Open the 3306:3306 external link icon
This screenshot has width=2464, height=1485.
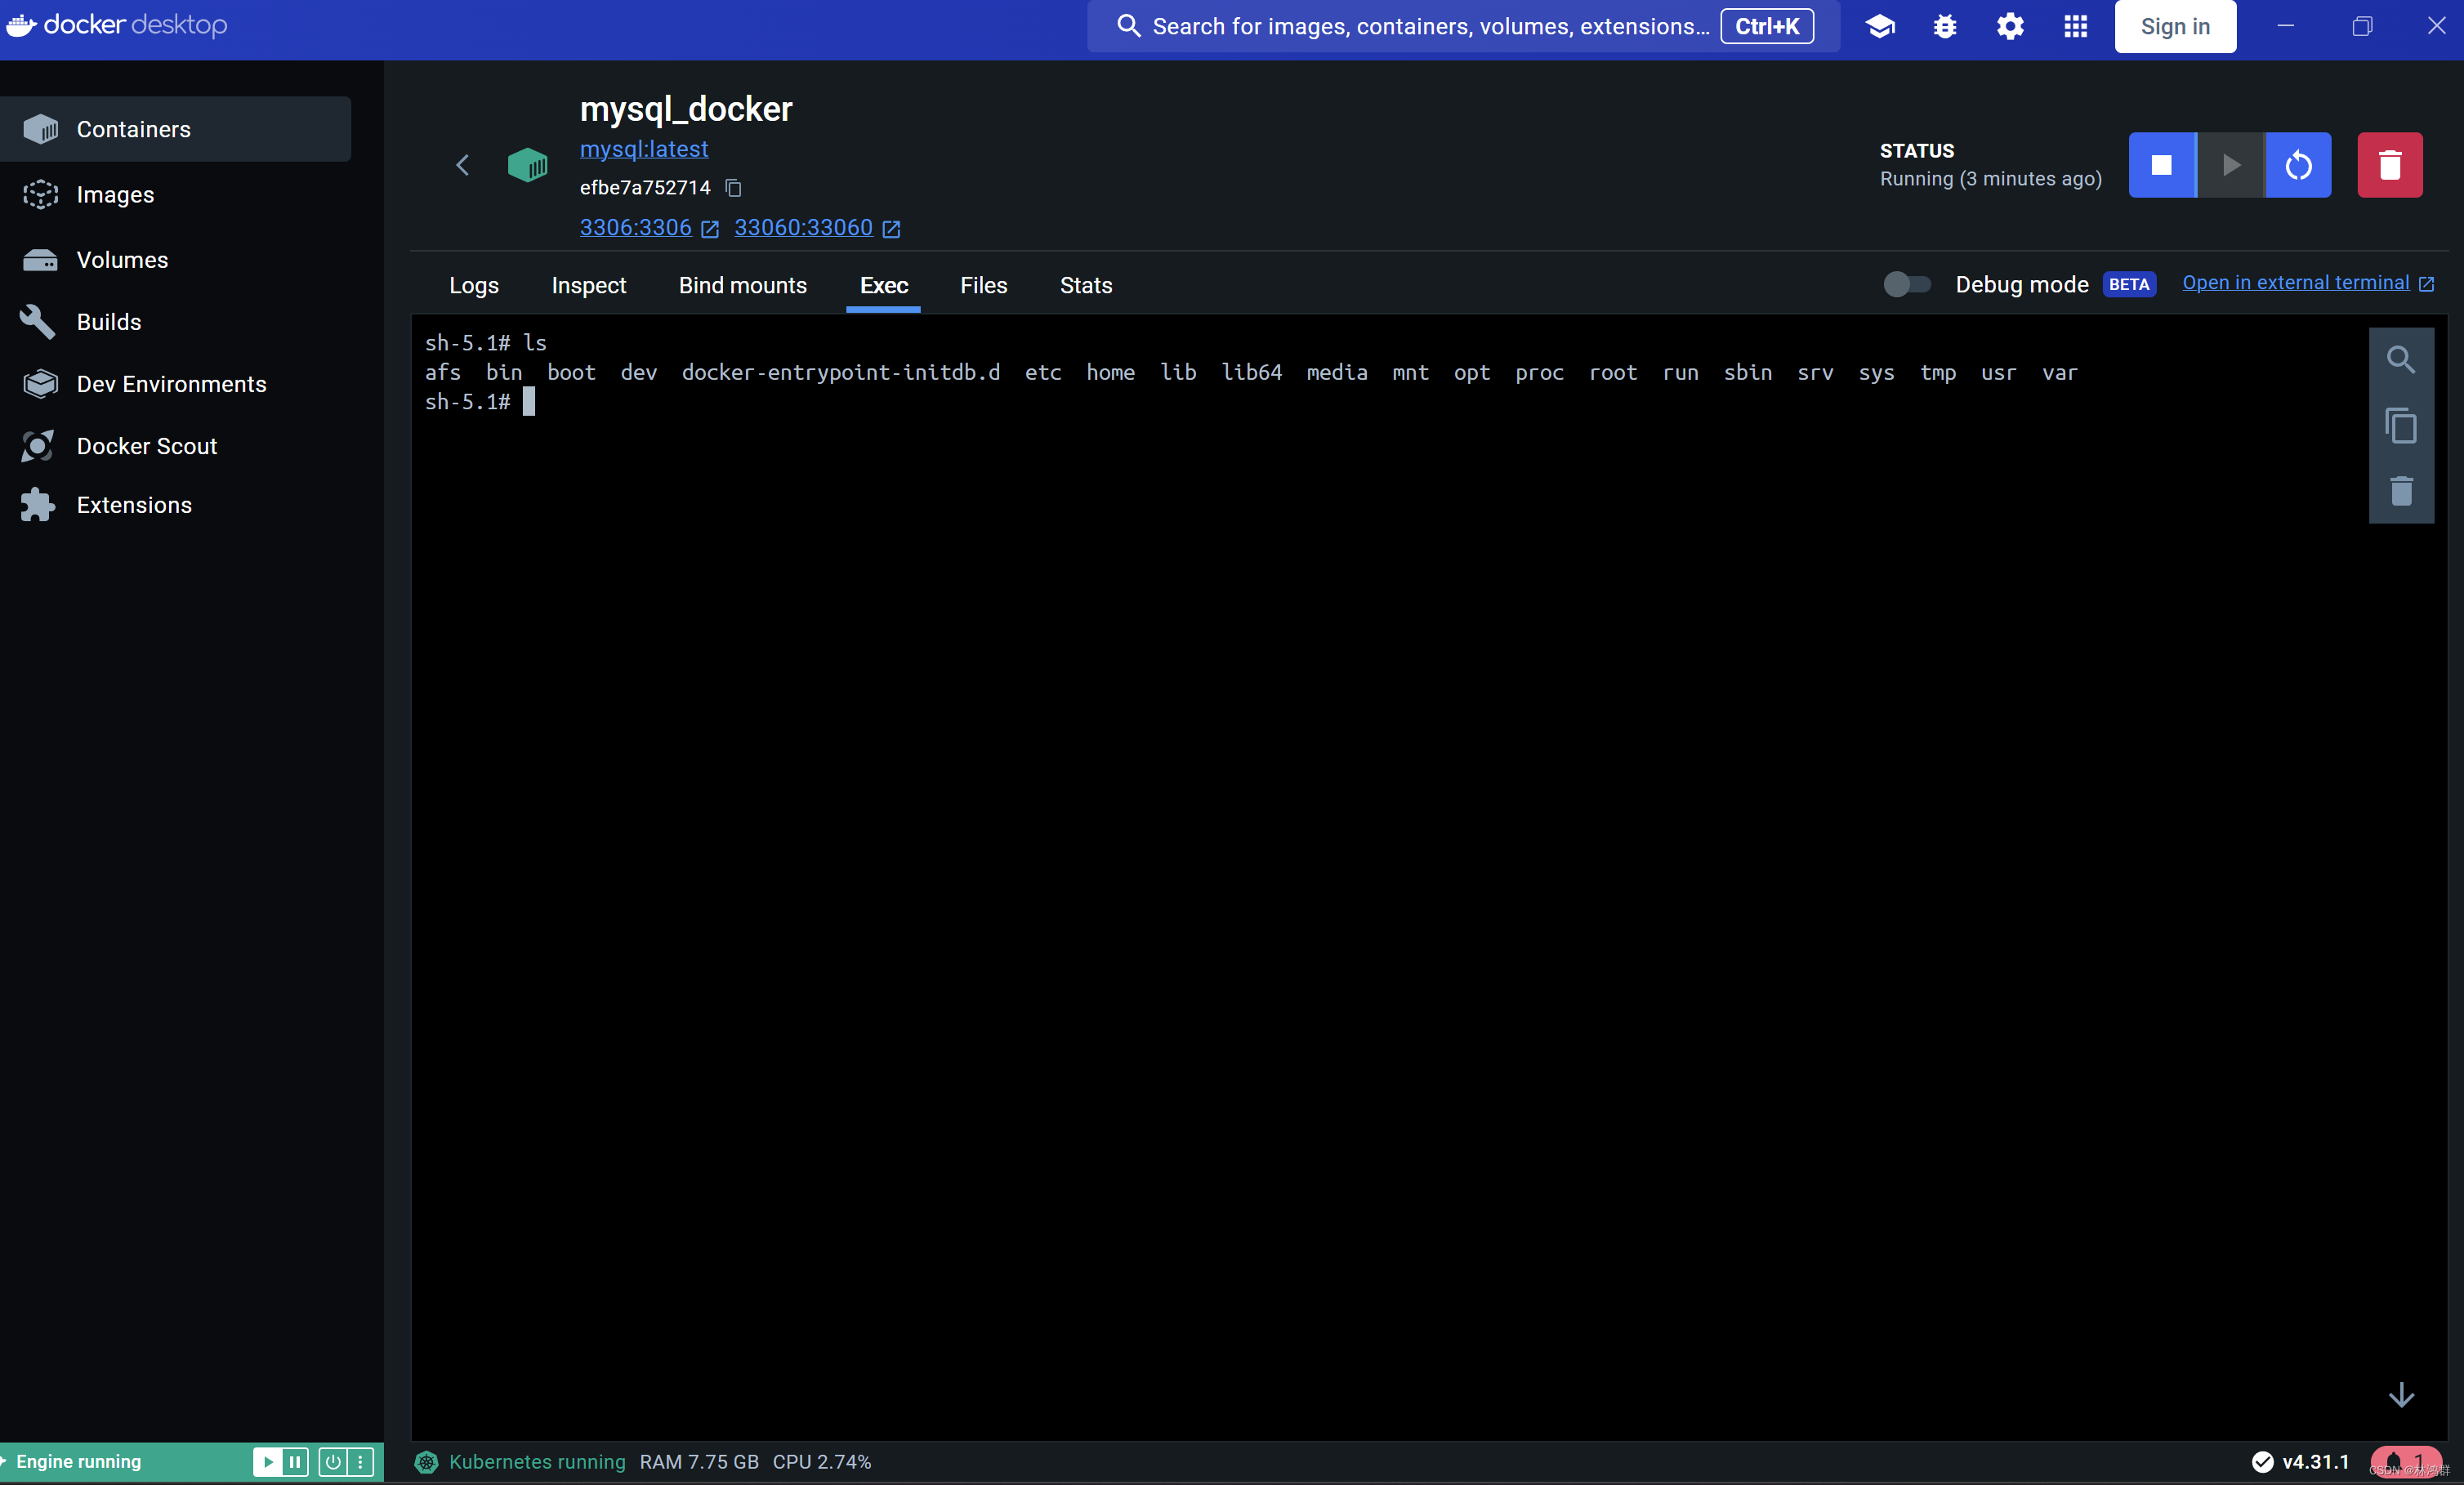(x=710, y=230)
